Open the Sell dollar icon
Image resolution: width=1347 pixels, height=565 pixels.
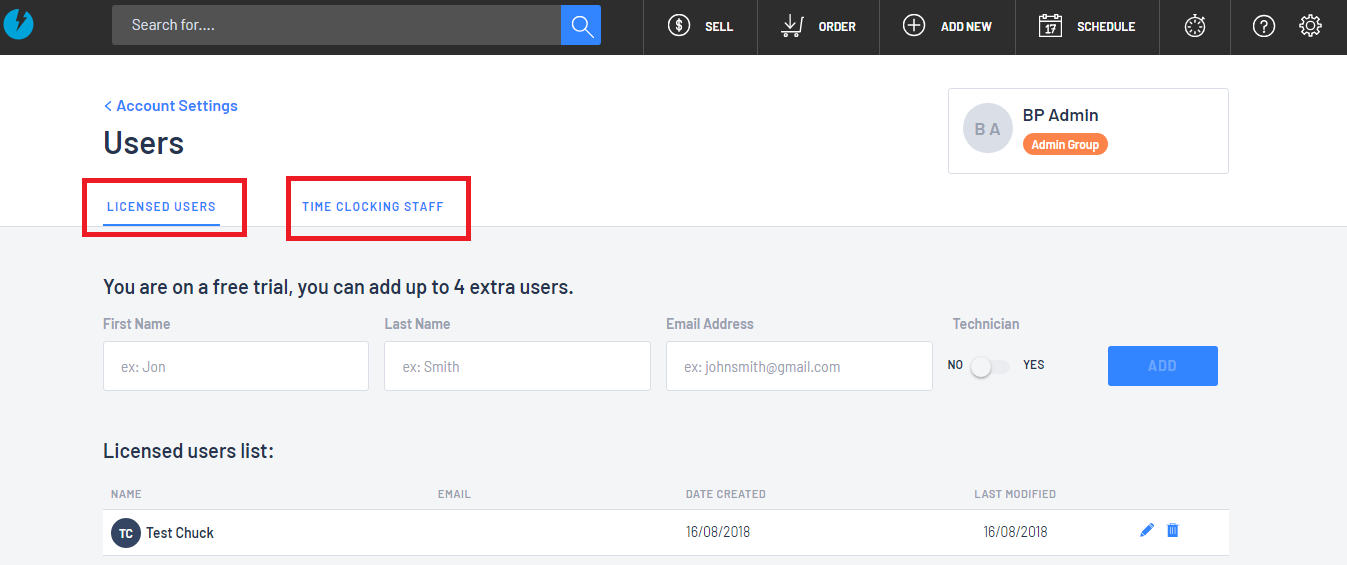679,26
